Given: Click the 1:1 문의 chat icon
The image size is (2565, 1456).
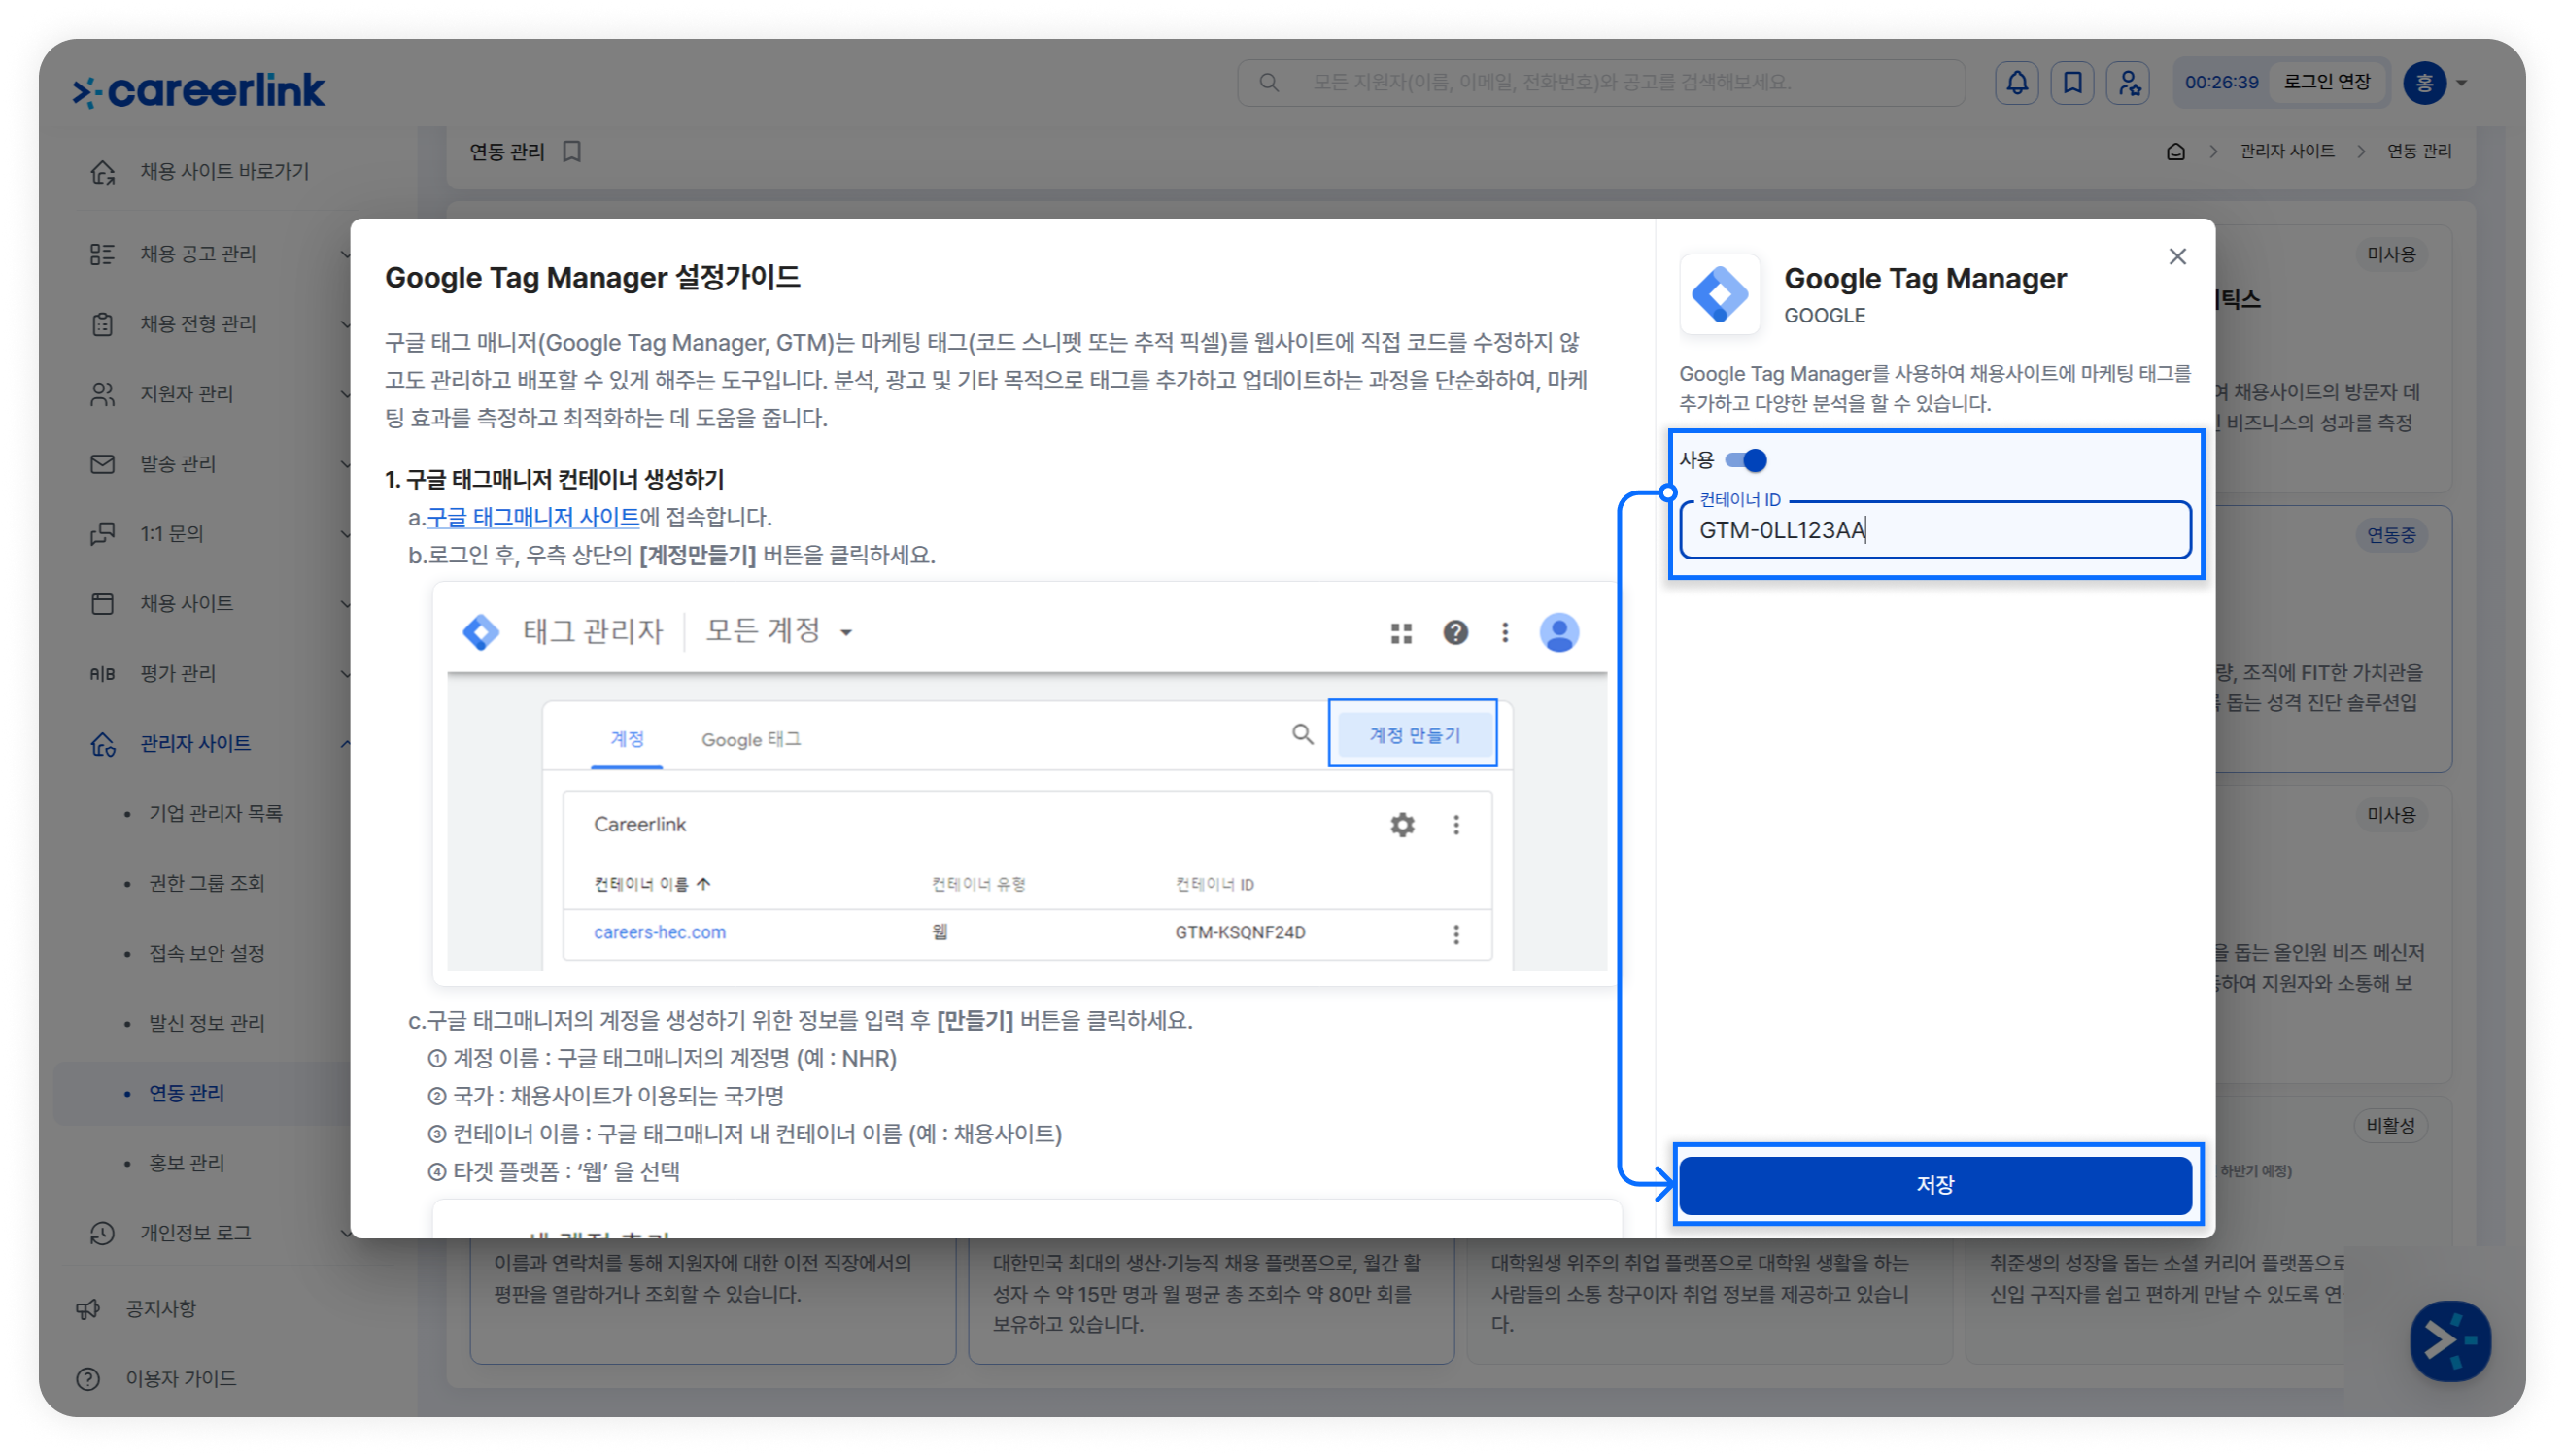Looking at the screenshot, I should pos(102,534).
